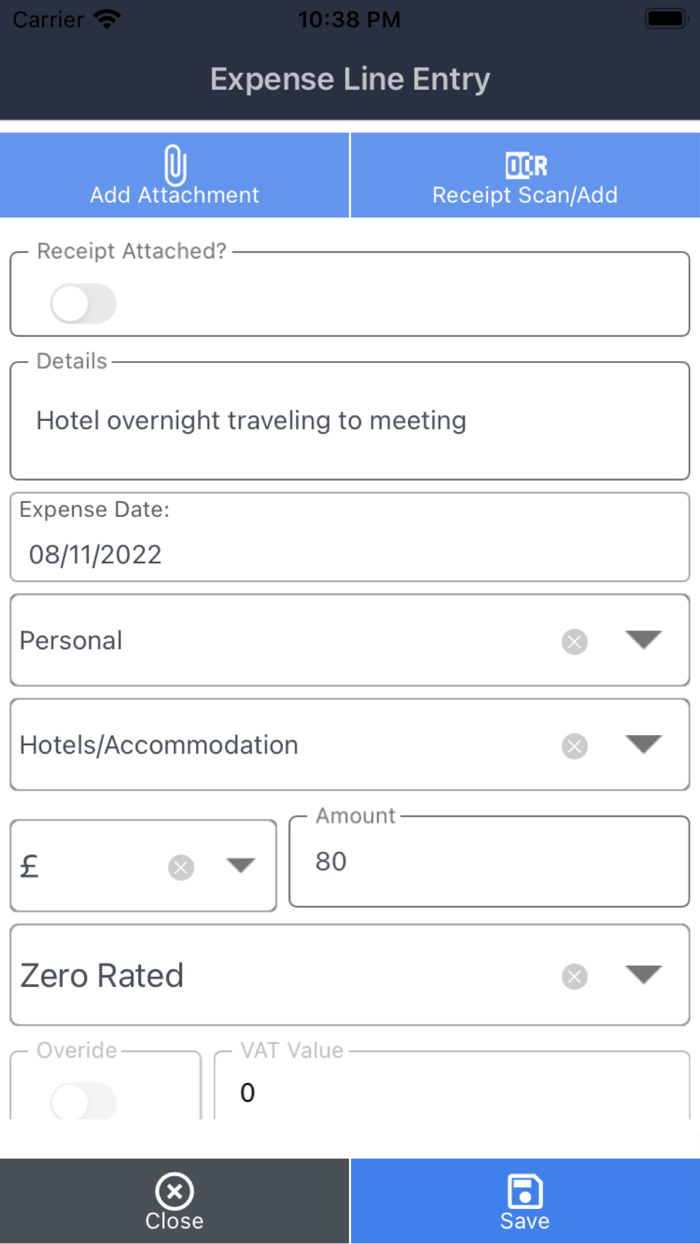Tap the OCR Receipt Scan icon
This screenshot has width=700, height=1244.
(525, 165)
